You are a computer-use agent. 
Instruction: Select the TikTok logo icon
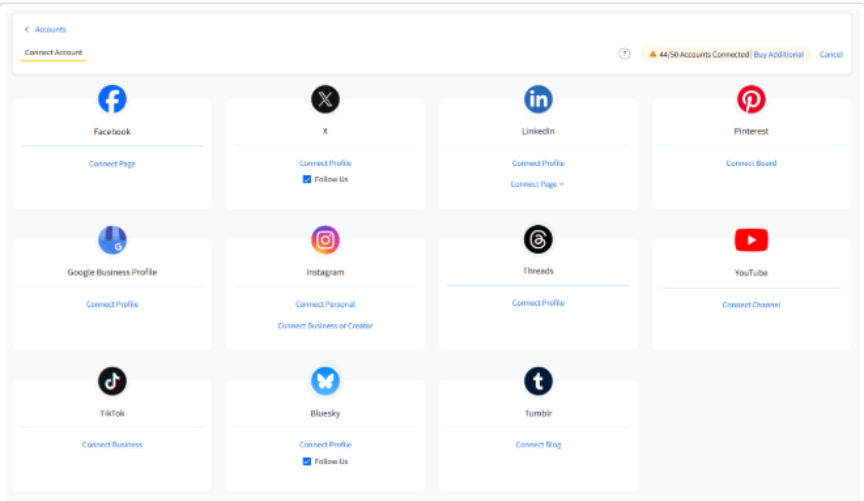tap(112, 381)
